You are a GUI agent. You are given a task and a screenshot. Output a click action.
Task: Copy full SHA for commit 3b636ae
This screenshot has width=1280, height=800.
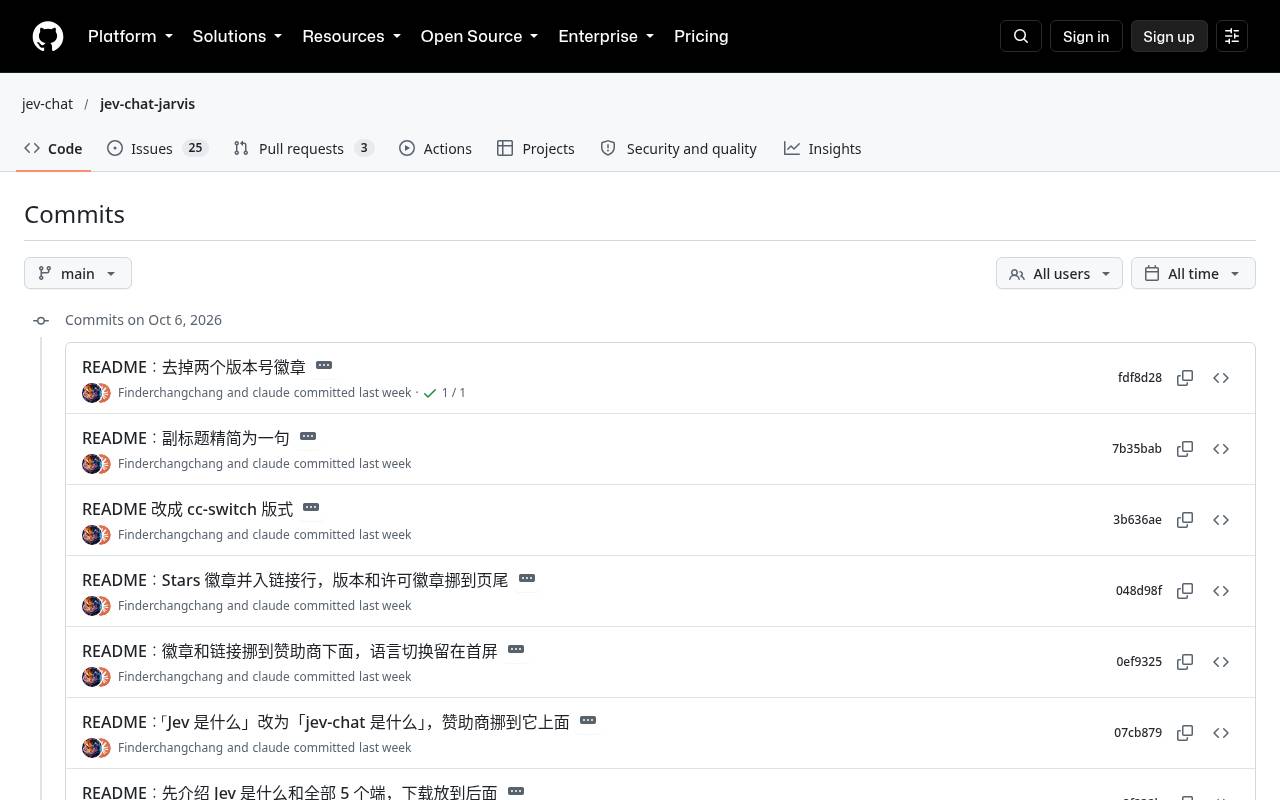1185,520
